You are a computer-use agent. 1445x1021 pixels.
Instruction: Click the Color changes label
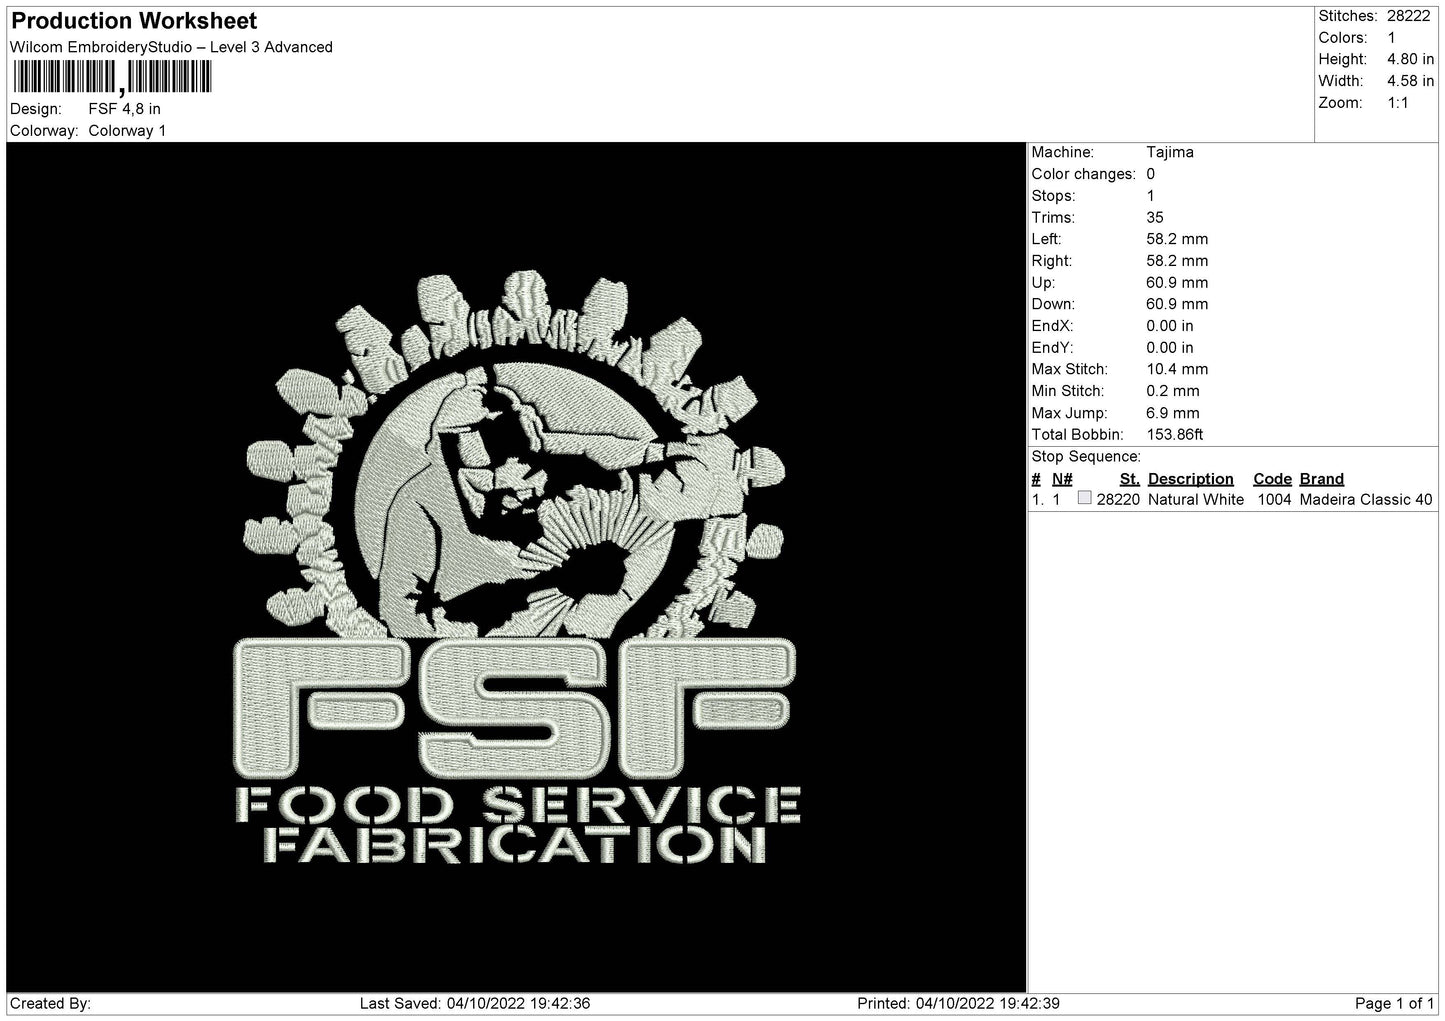1083,174
